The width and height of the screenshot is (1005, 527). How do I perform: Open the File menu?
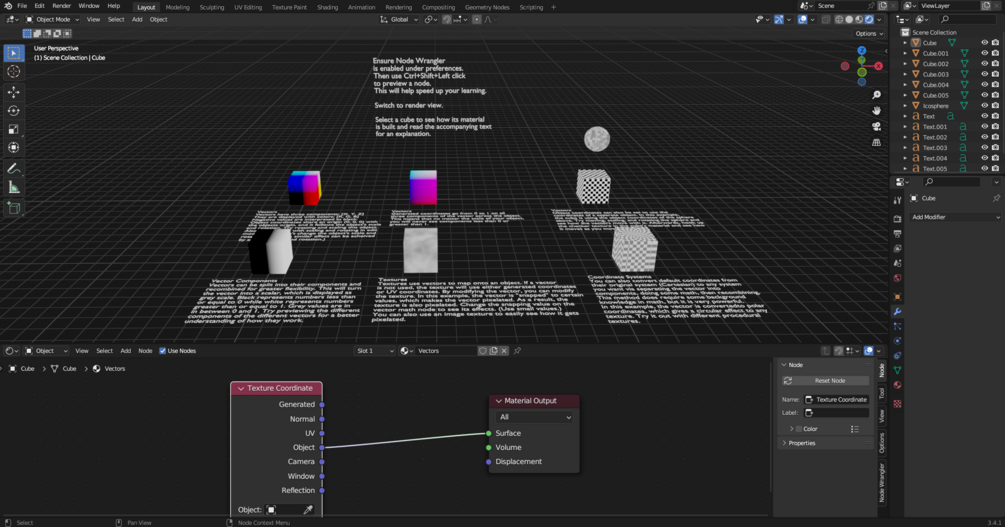tap(22, 6)
